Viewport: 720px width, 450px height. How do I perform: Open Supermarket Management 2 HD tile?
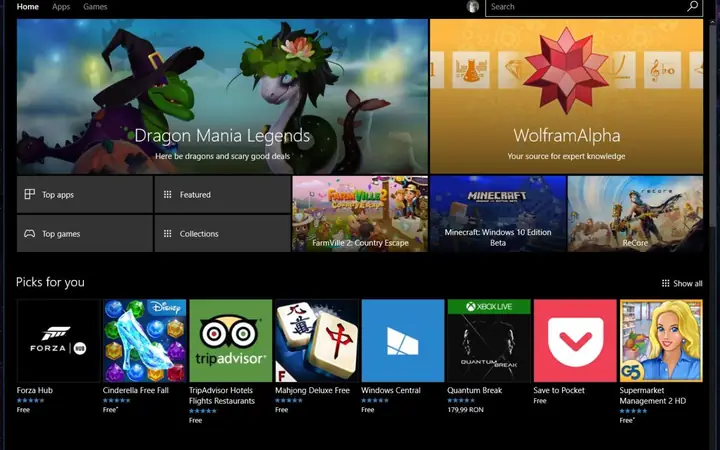661,340
